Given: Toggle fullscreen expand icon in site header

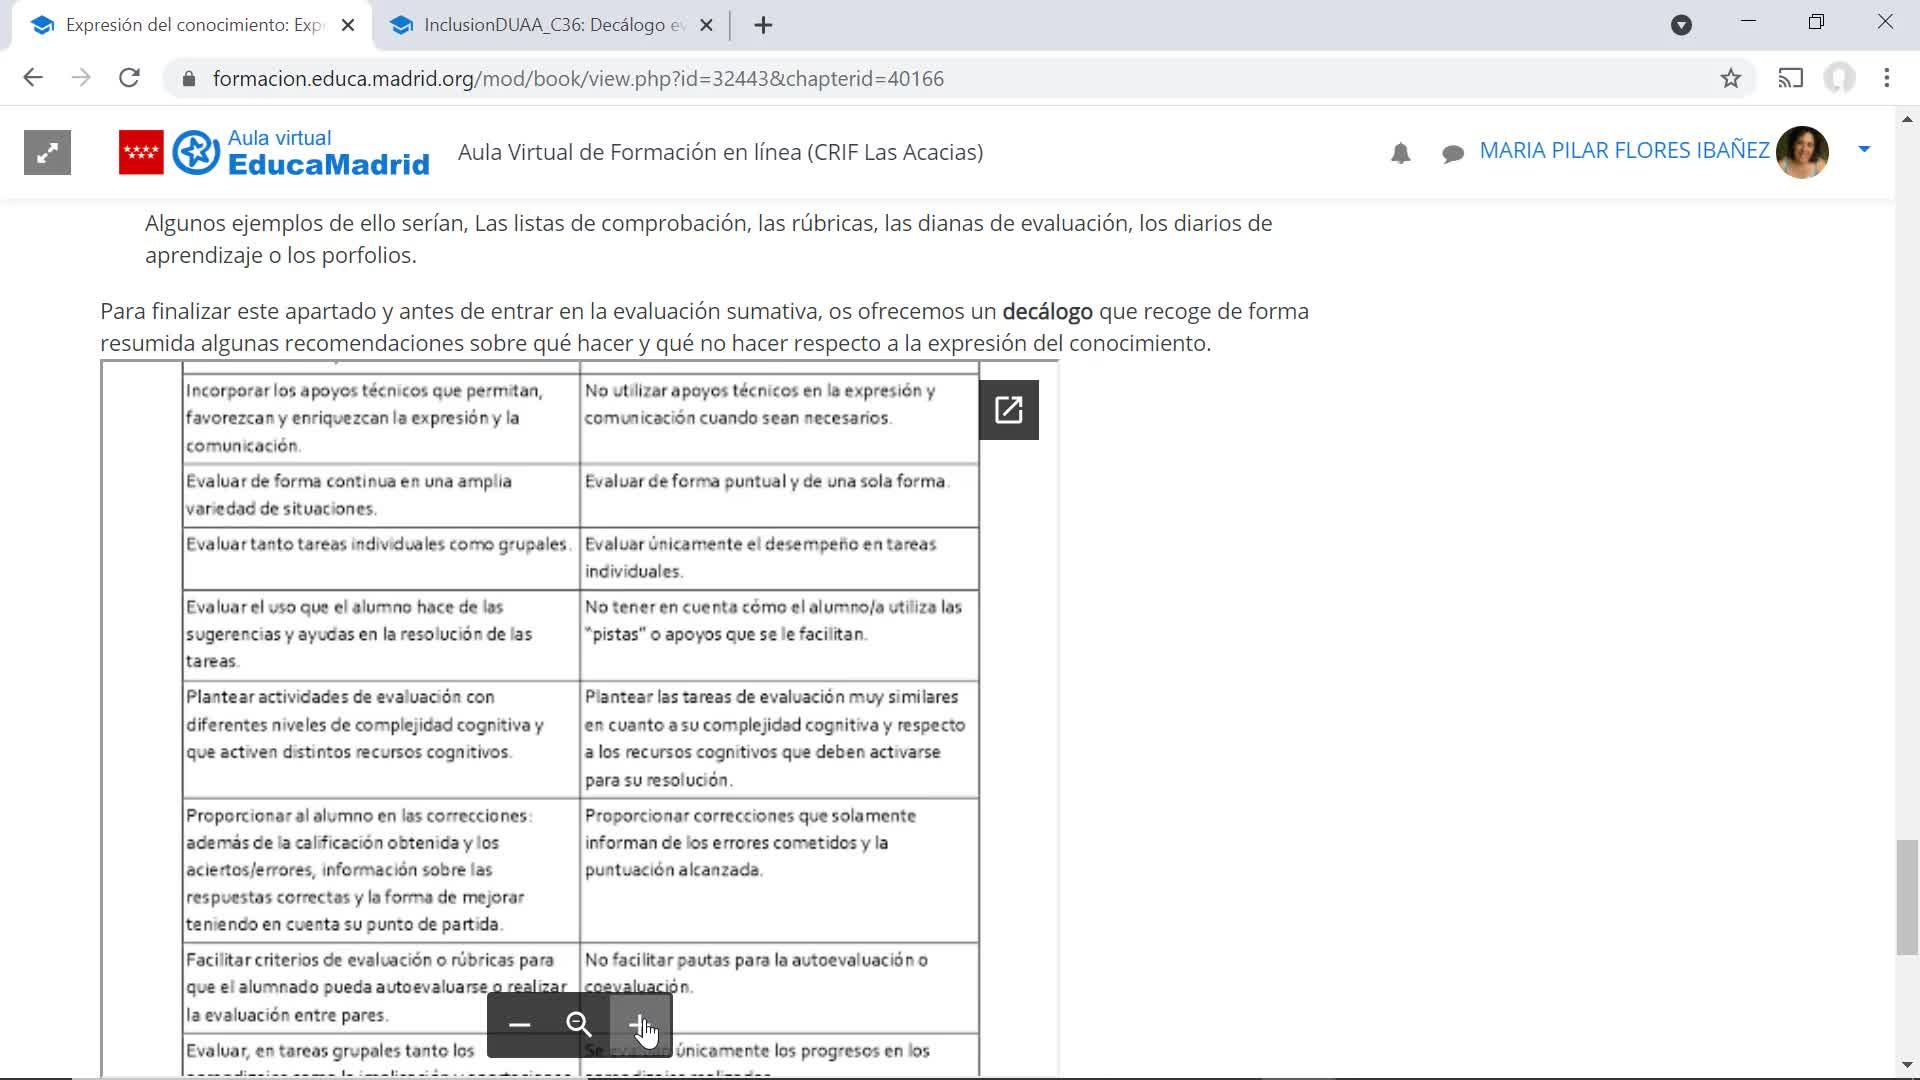Looking at the screenshot, I should [x=47, y=152].
